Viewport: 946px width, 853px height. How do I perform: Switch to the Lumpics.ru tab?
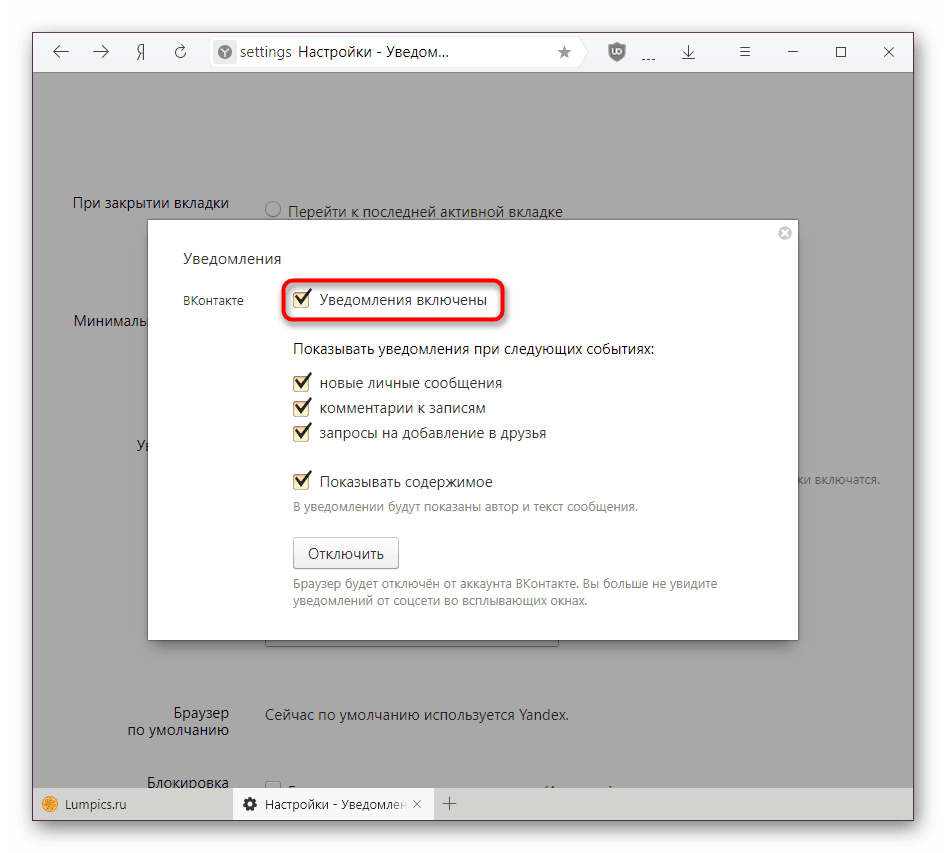click(133, 804)
